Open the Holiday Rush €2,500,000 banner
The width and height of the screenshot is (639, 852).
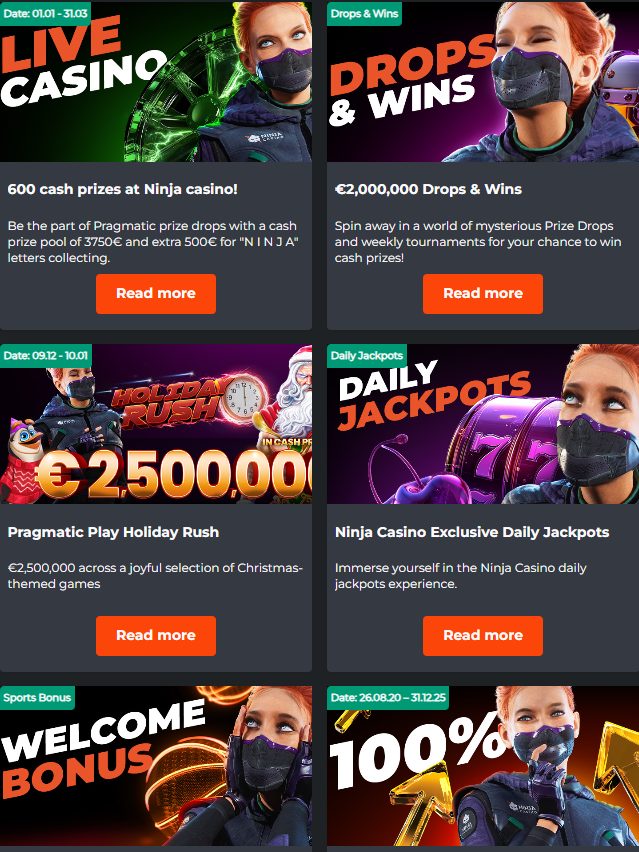(156, 424)
